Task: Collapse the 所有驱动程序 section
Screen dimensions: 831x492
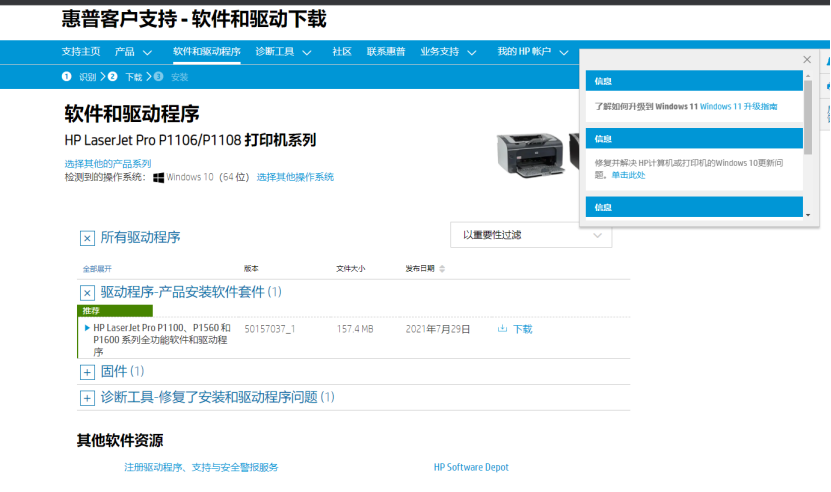Action: click(x=87, y=238)
